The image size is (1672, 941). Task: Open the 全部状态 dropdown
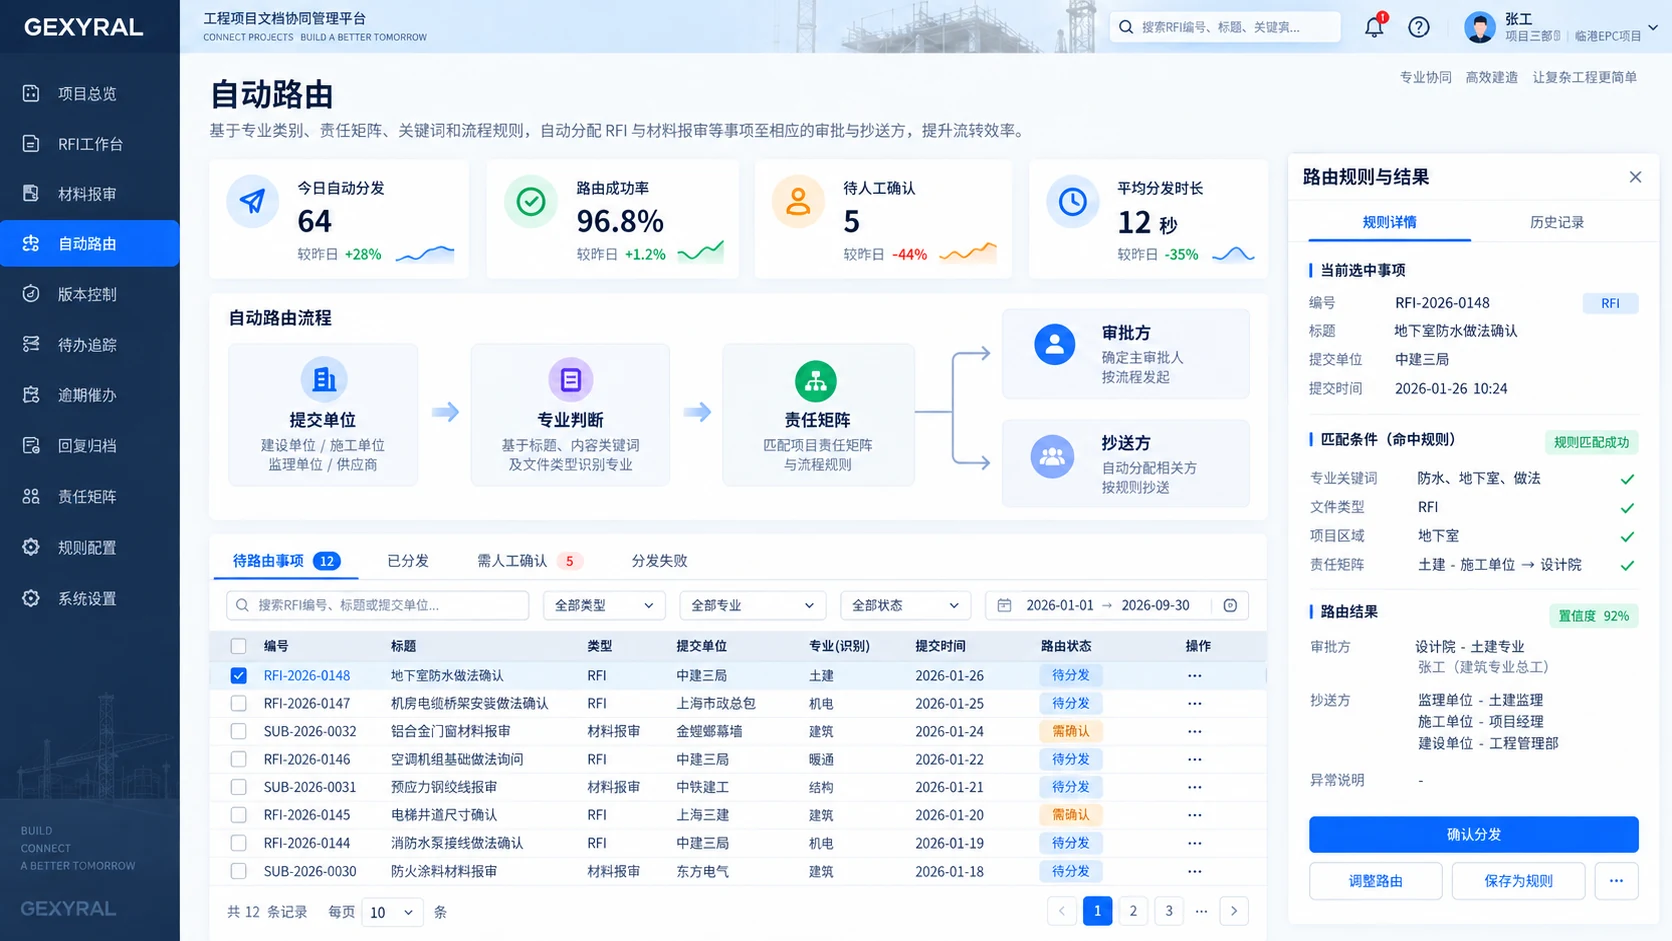pyautogui.click(x=905, y=605)
